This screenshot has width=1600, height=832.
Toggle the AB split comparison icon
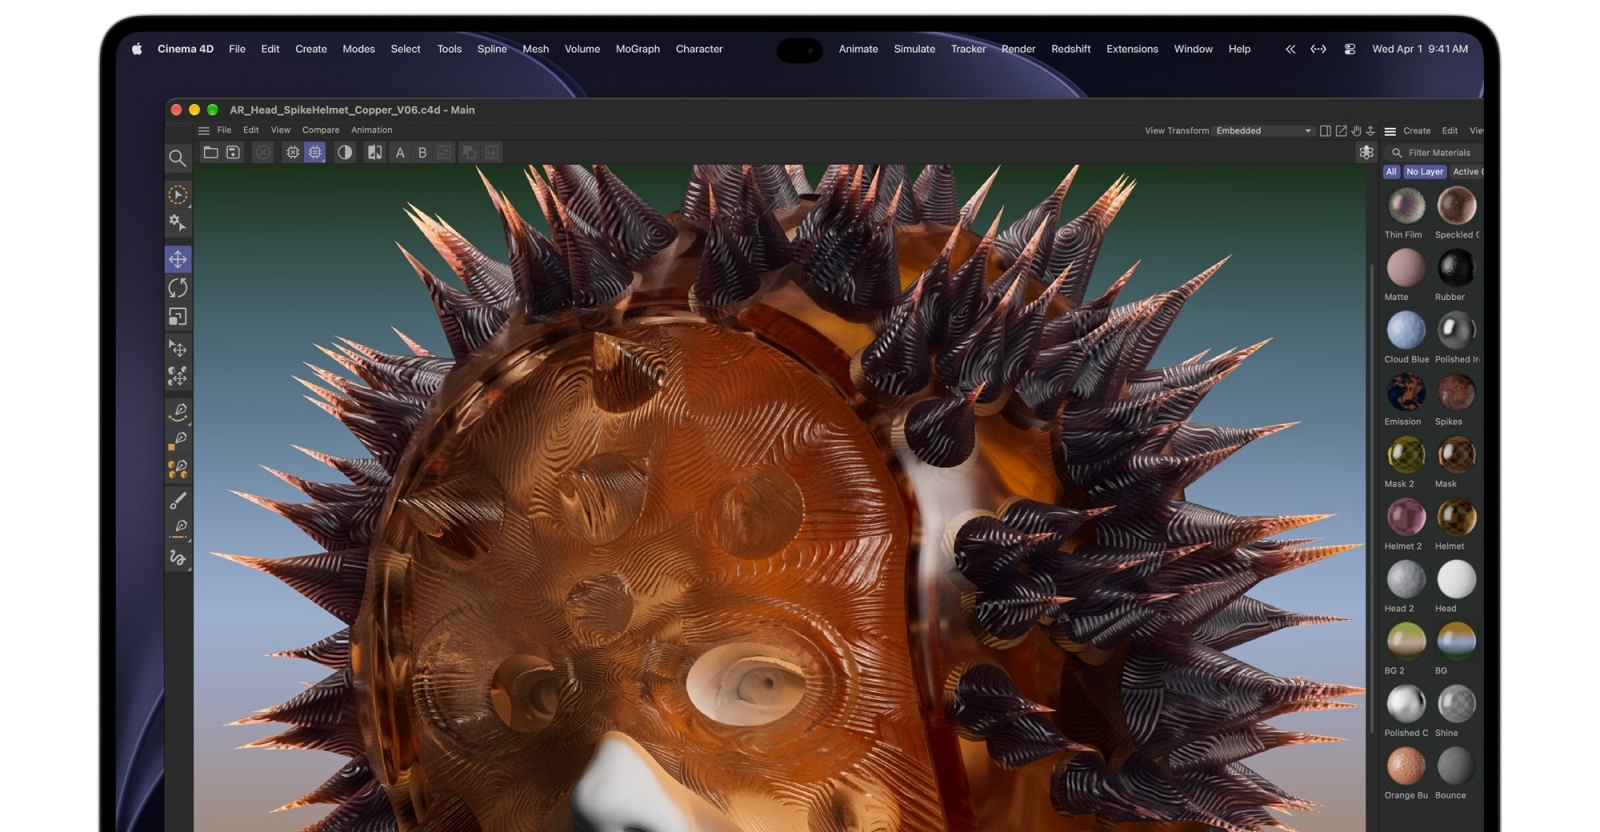click(374, 152)
